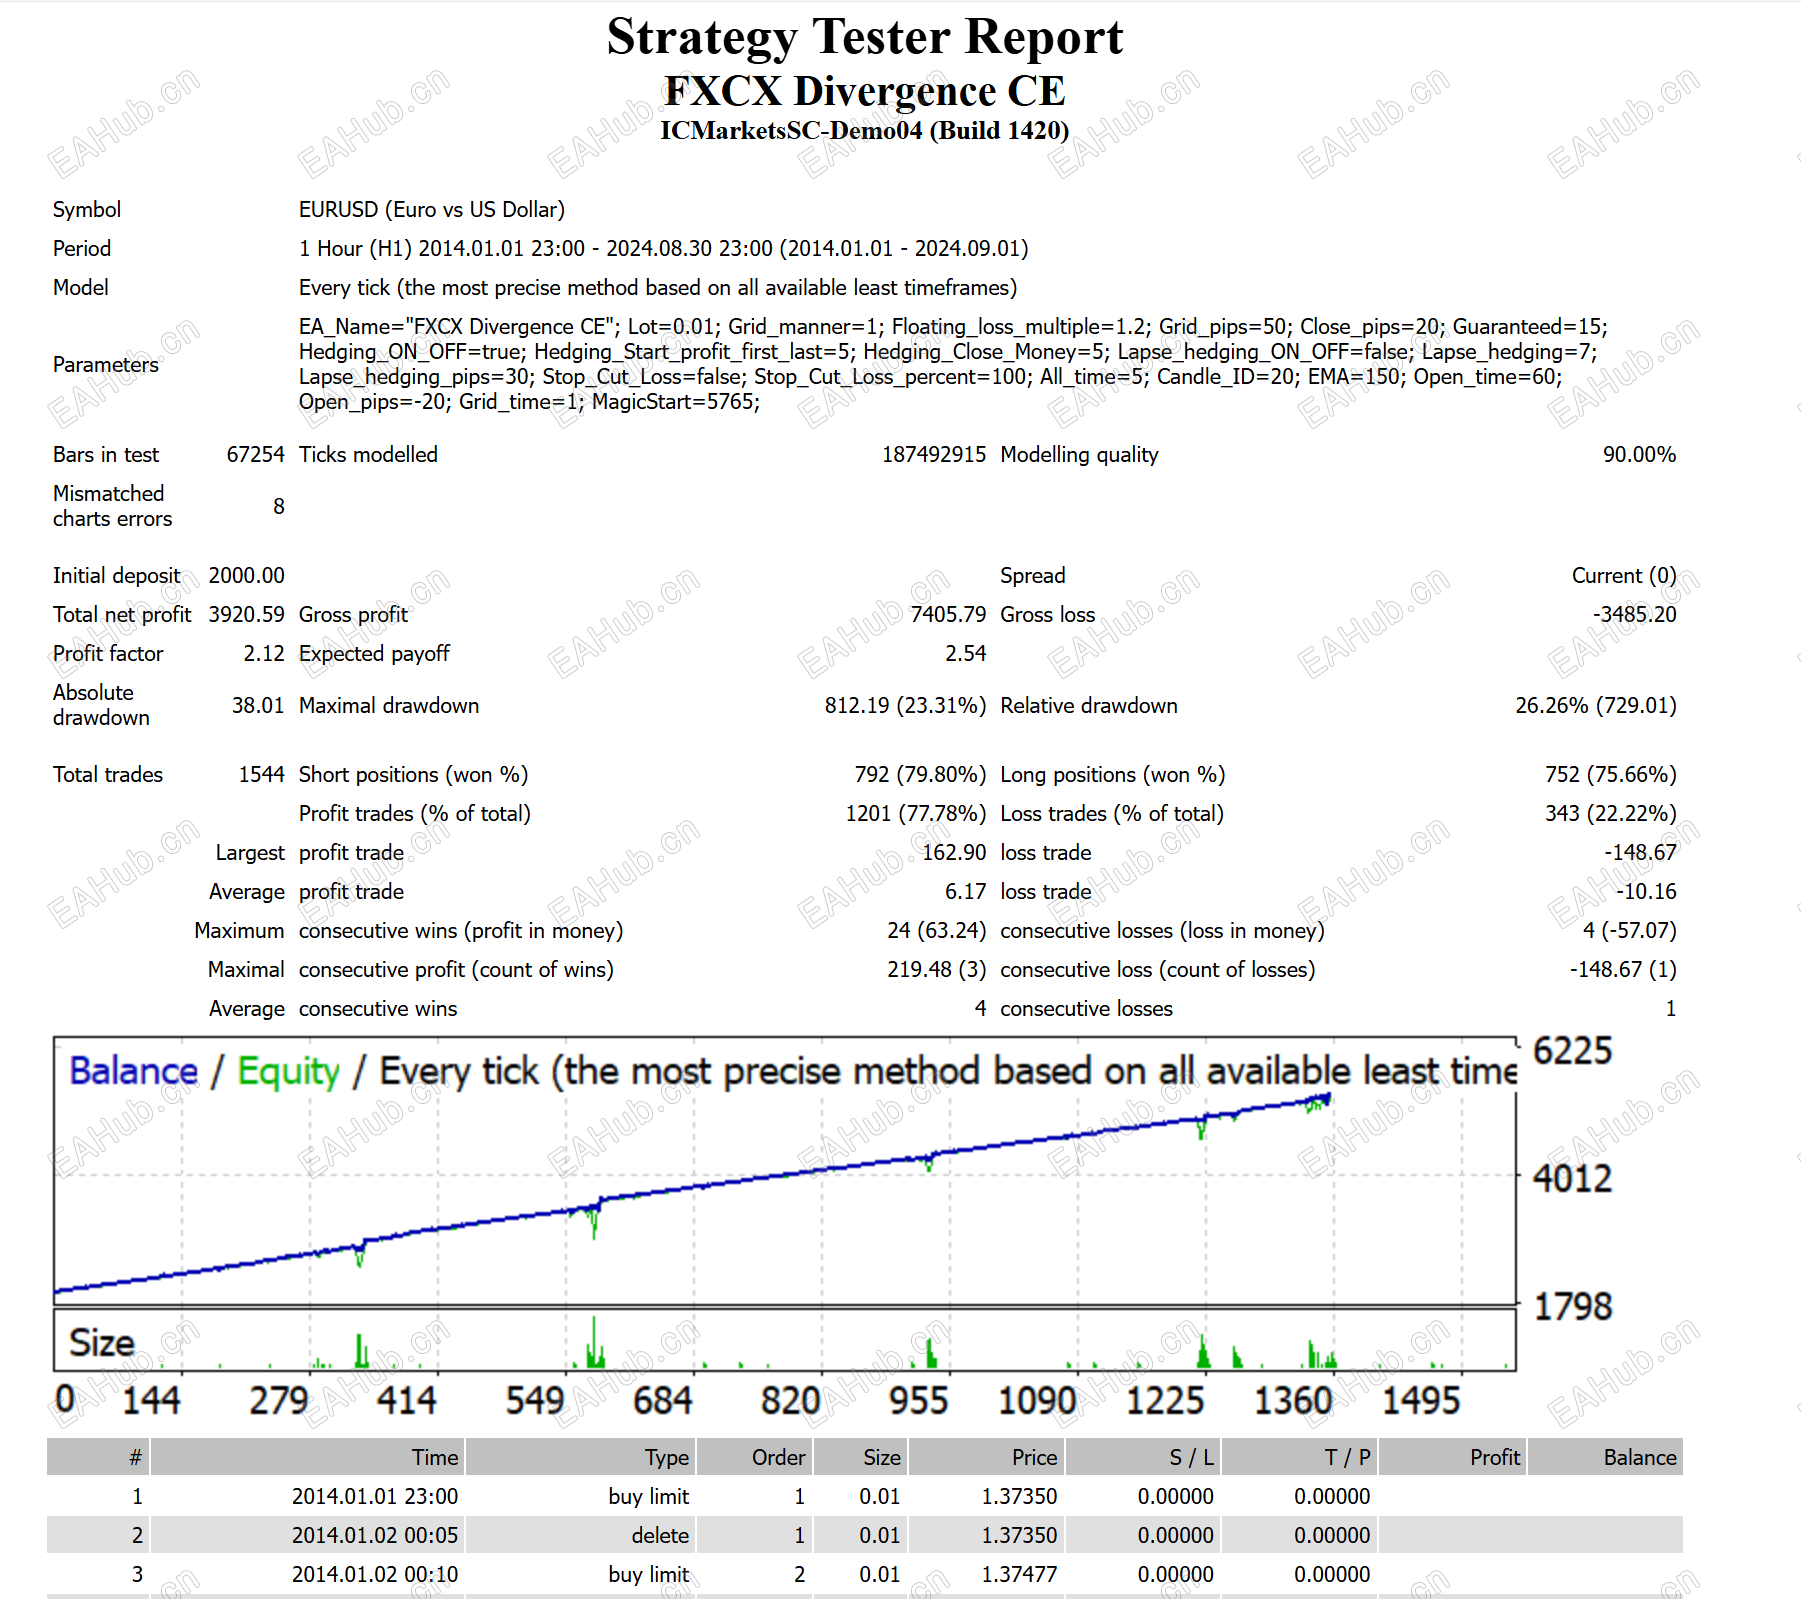
Task: Click row 2 time 2014.01.02 00:05
Action: [x=375, y=1535]
